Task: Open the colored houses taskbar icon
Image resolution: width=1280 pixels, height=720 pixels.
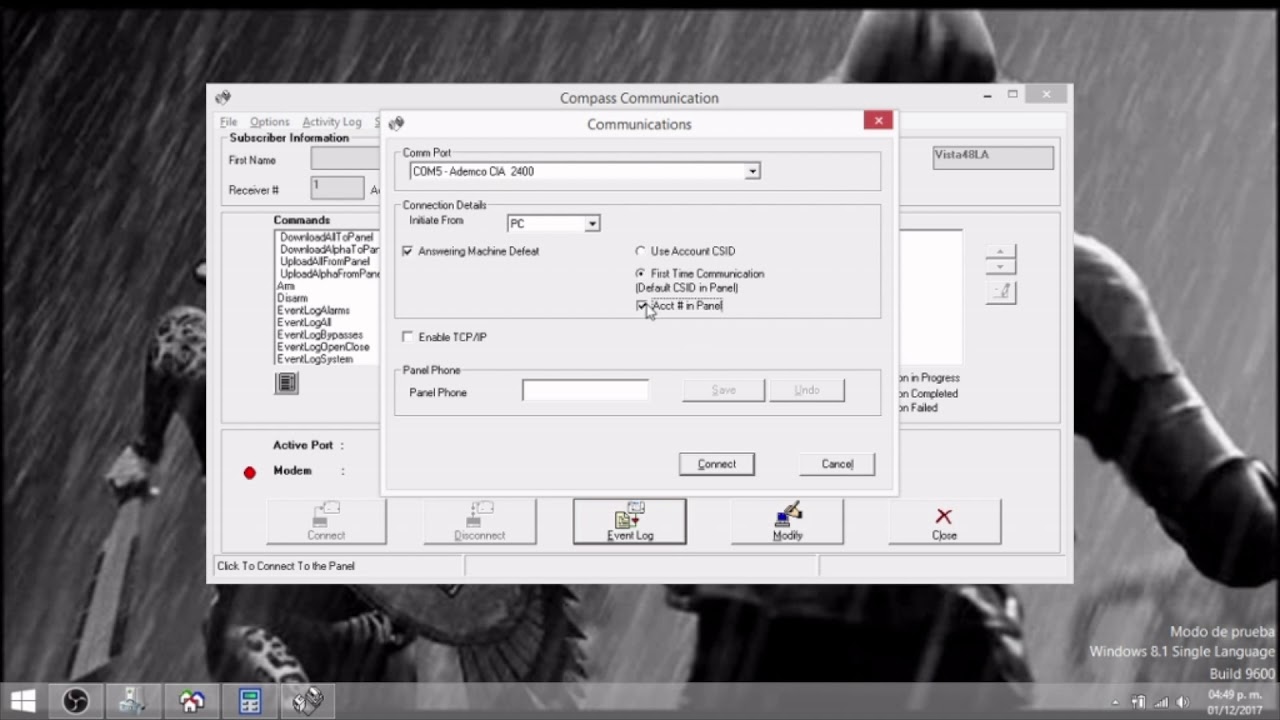Action: click(192, 701)
